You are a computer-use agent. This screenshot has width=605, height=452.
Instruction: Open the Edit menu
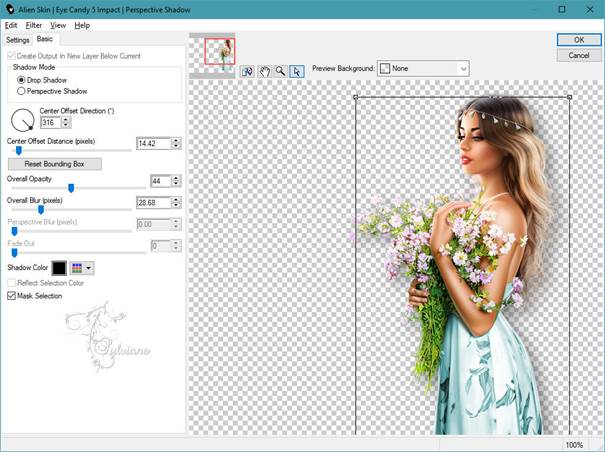(11, 25)
